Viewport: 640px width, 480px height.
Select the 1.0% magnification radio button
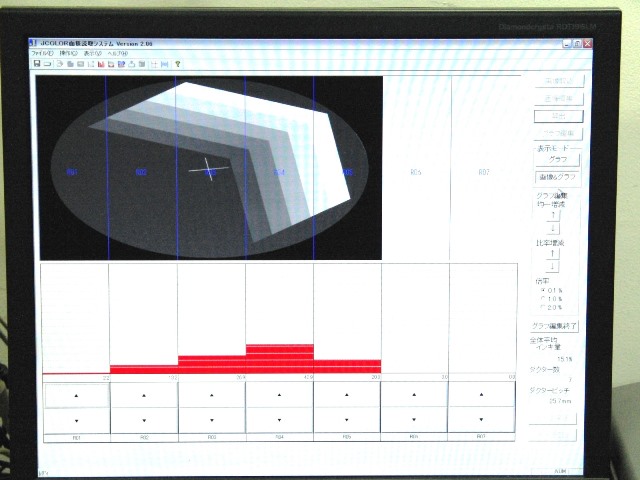[x=543, y=299]
